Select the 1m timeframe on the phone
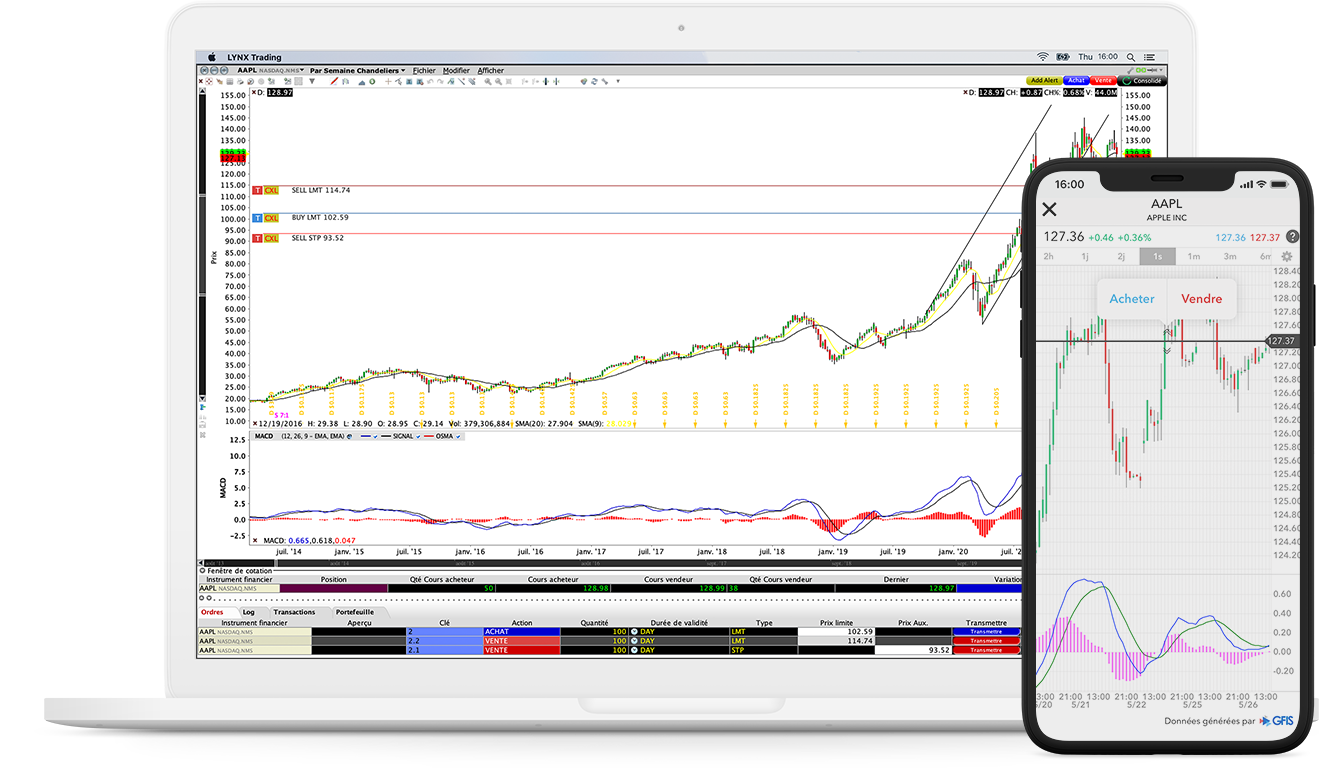 point(1194,257)
